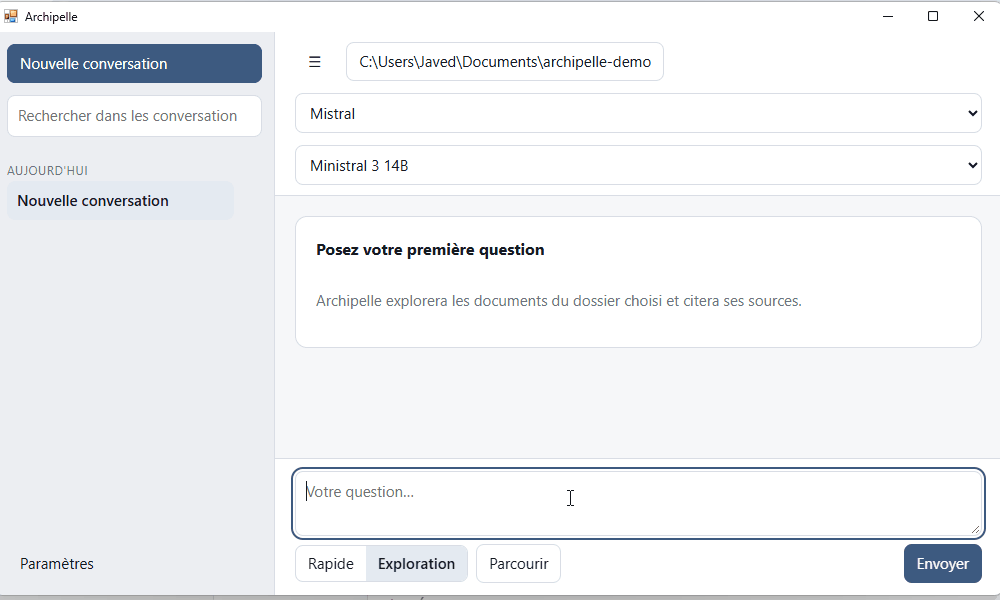Image resolution: width=1000 pixels, height=600 pixels.
Task: Toggle the hamburger sidebar menu icon
Action: pos(314,62)
